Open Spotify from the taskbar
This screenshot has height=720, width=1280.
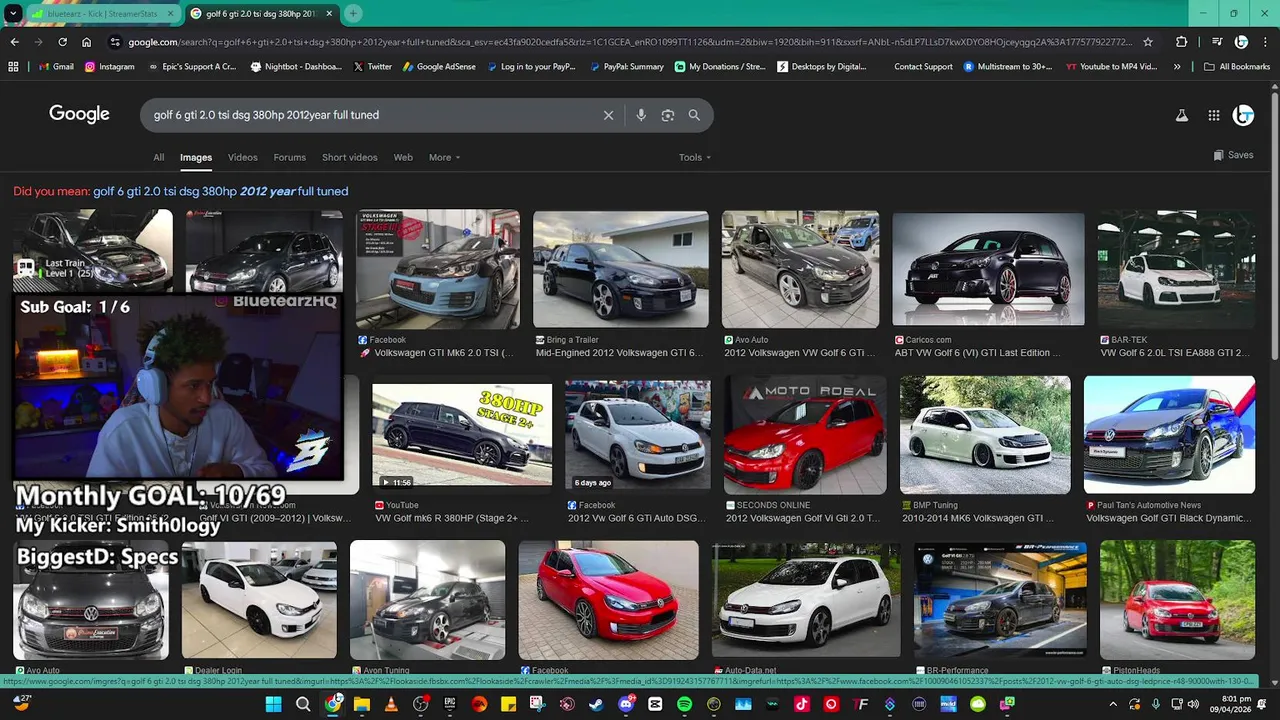tap(685, 704)
